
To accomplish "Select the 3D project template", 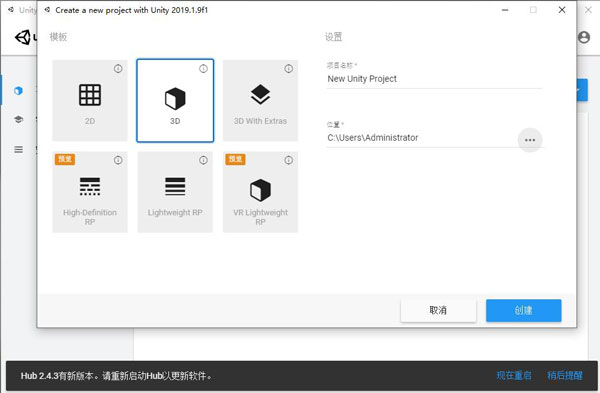I will pos(175,101).
